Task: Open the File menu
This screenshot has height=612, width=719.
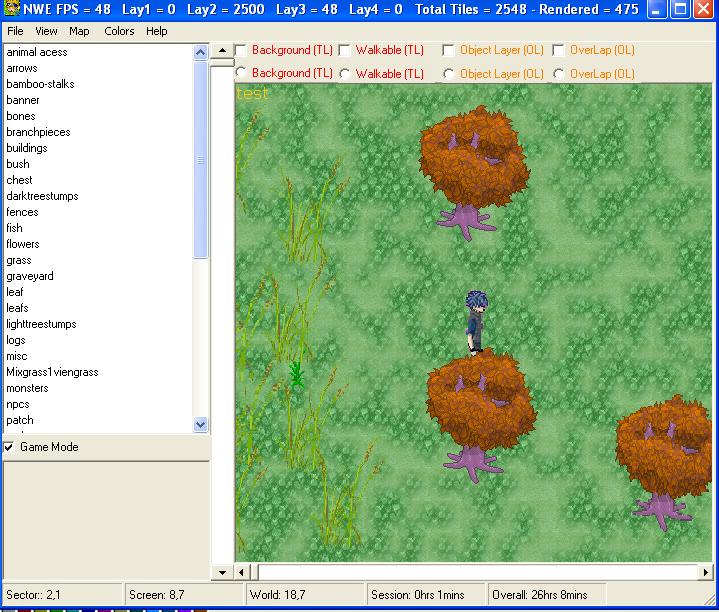Action: (15, 31)
